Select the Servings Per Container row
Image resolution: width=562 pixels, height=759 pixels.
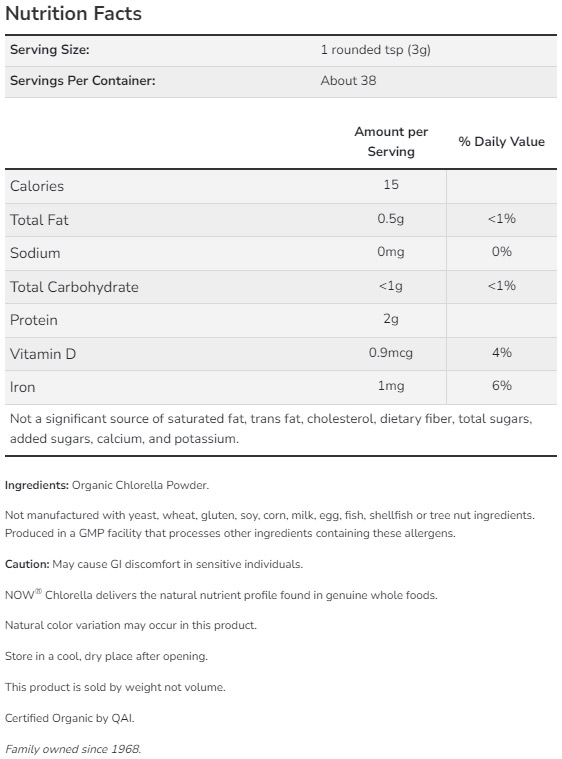pyautogui.click(x=281, y=81)
